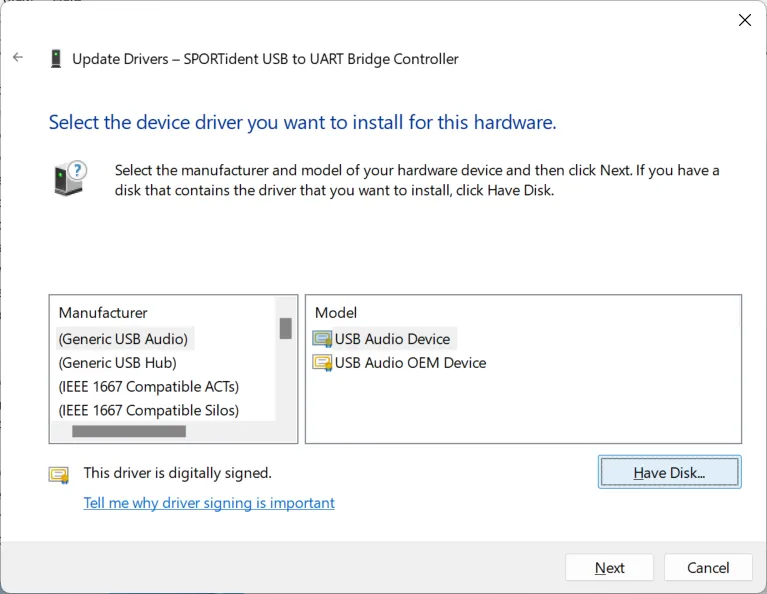Click the Model column header
Image resolution: width=767 pixels, height=594 pixels.
[x=335, y=313]
